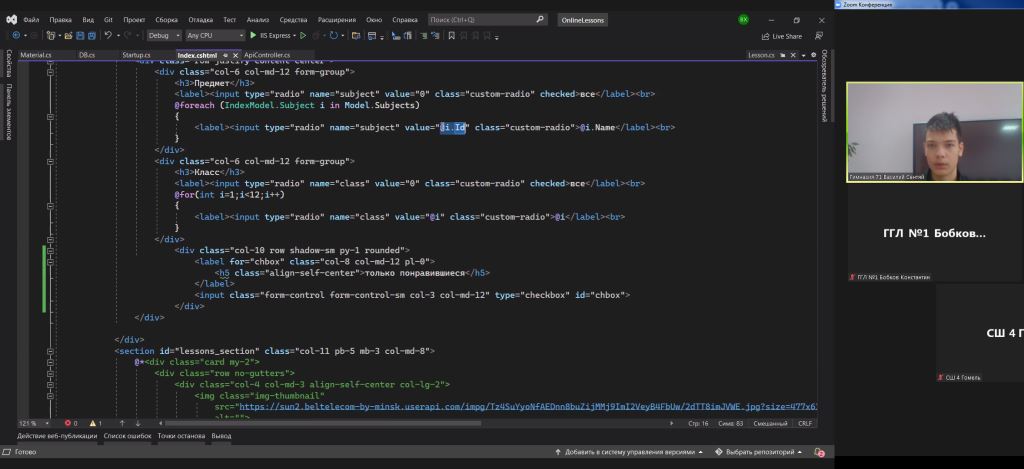Click the Undo arrow icon
The image size is (1024, 469).
[x=109, y=35]
